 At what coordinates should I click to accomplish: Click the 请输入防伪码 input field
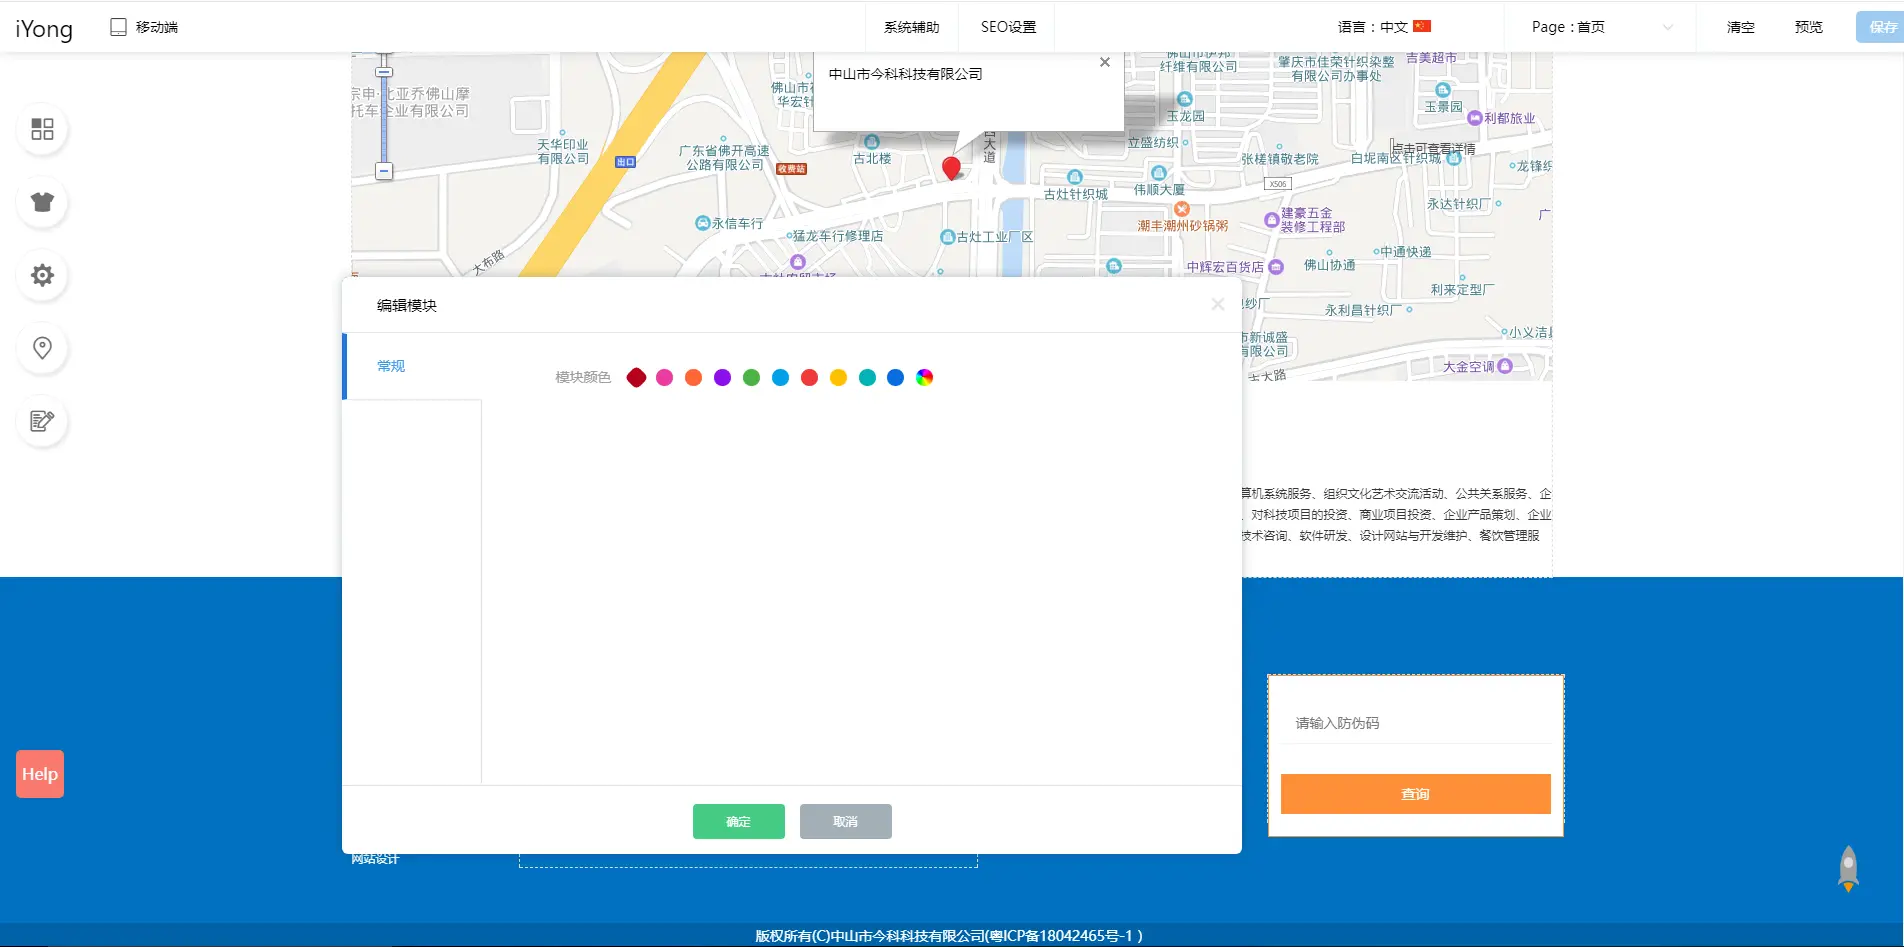[x=1415, y=723]
